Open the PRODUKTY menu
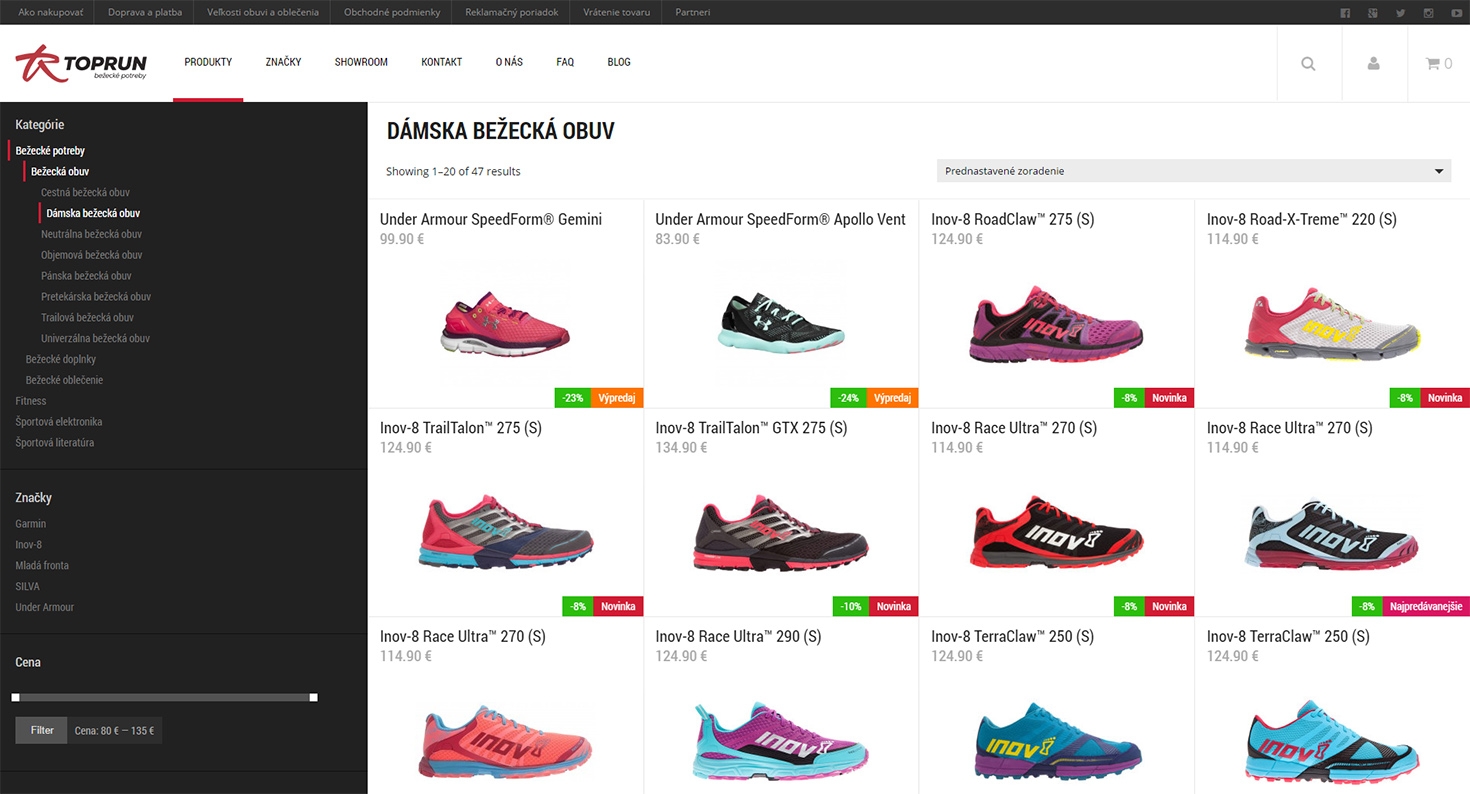 (x=208, y=62)
